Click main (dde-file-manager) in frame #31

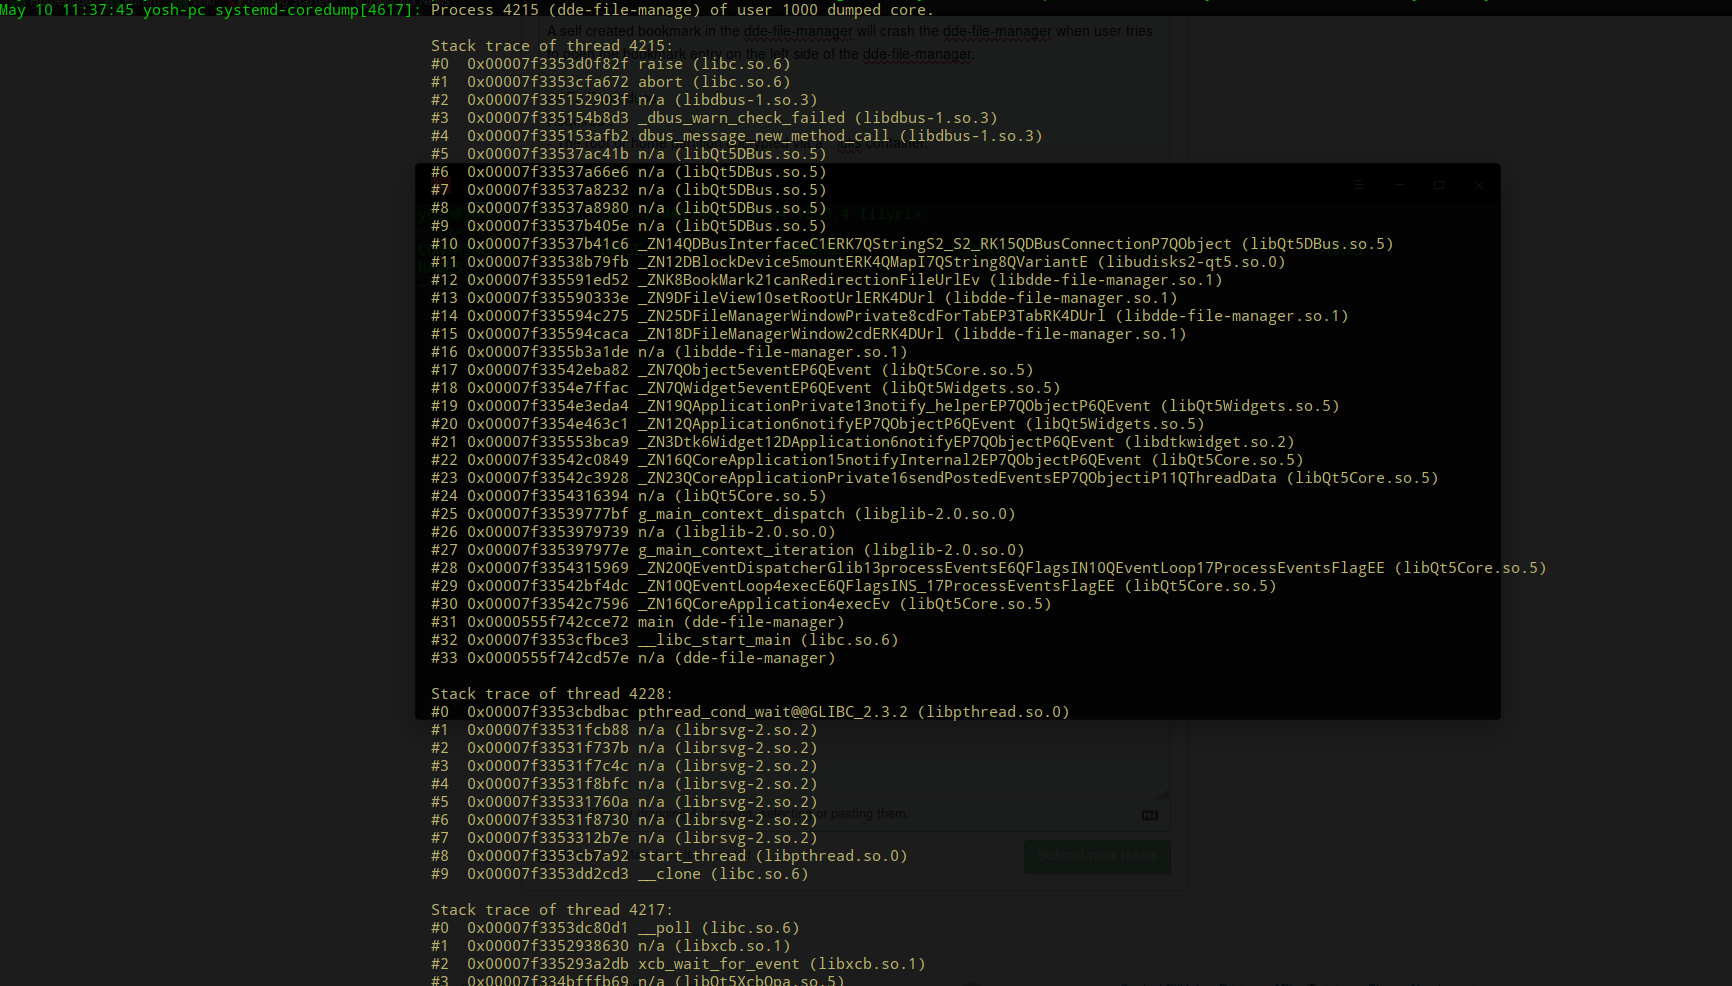coord(741,621)
